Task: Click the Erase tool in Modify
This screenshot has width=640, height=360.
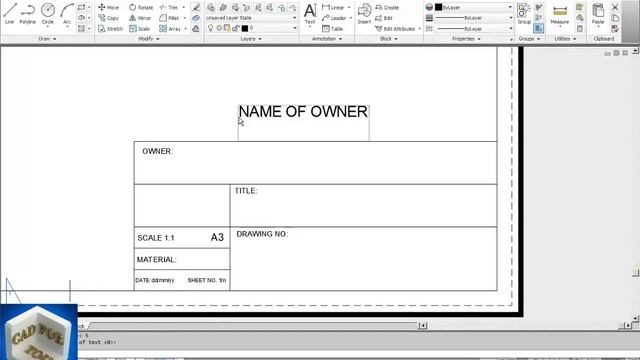Action: pyautogui.click(x=196, y=7)
